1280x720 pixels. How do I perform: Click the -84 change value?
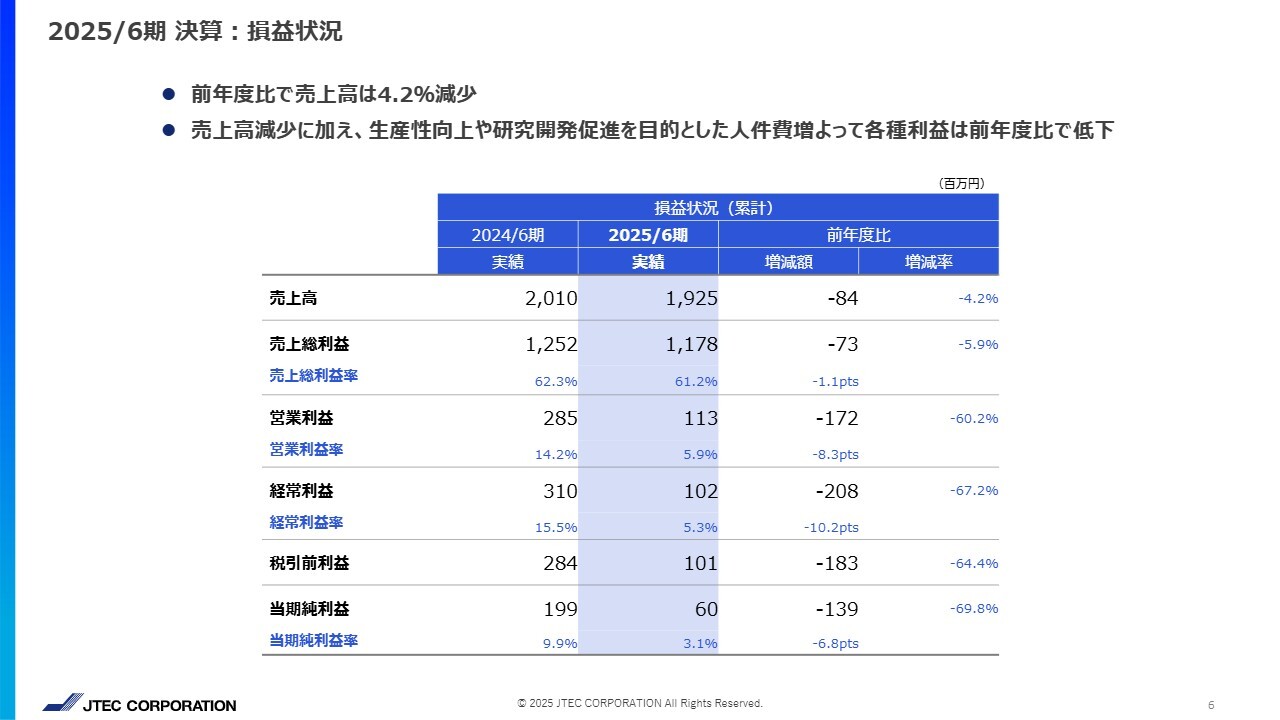point(842,299)
